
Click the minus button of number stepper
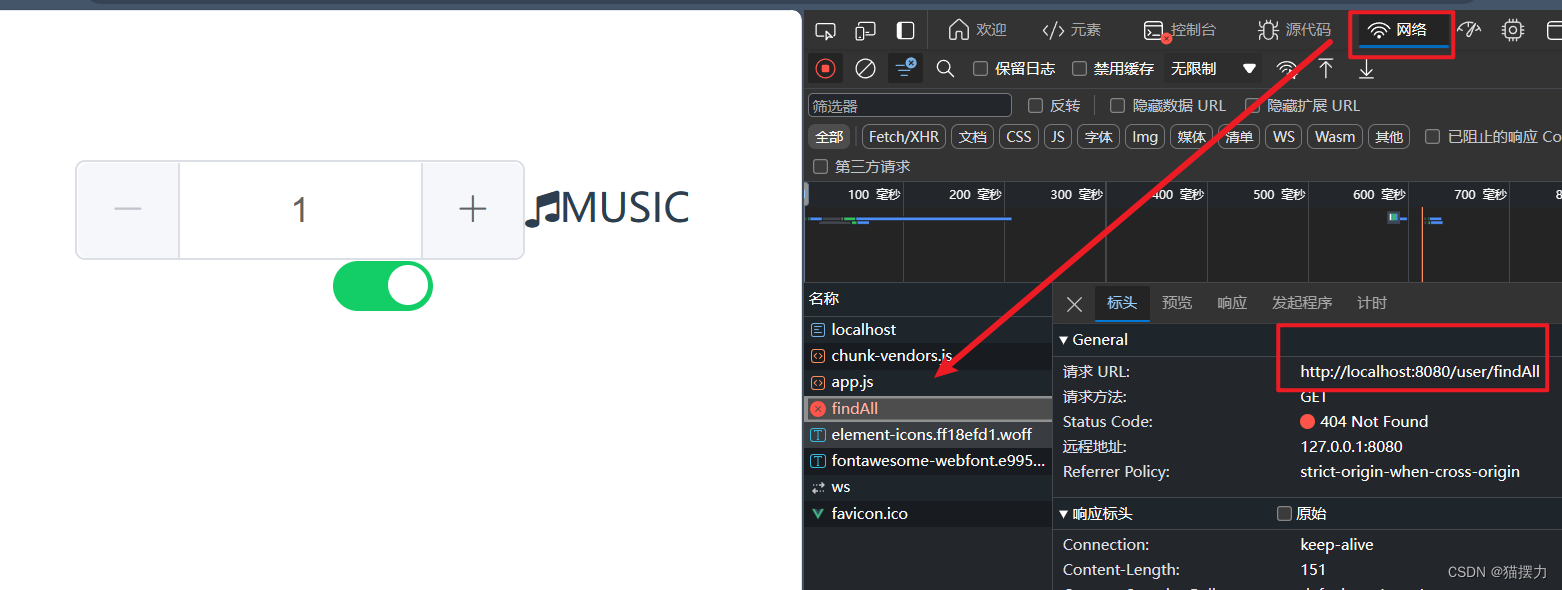[128, 209]
